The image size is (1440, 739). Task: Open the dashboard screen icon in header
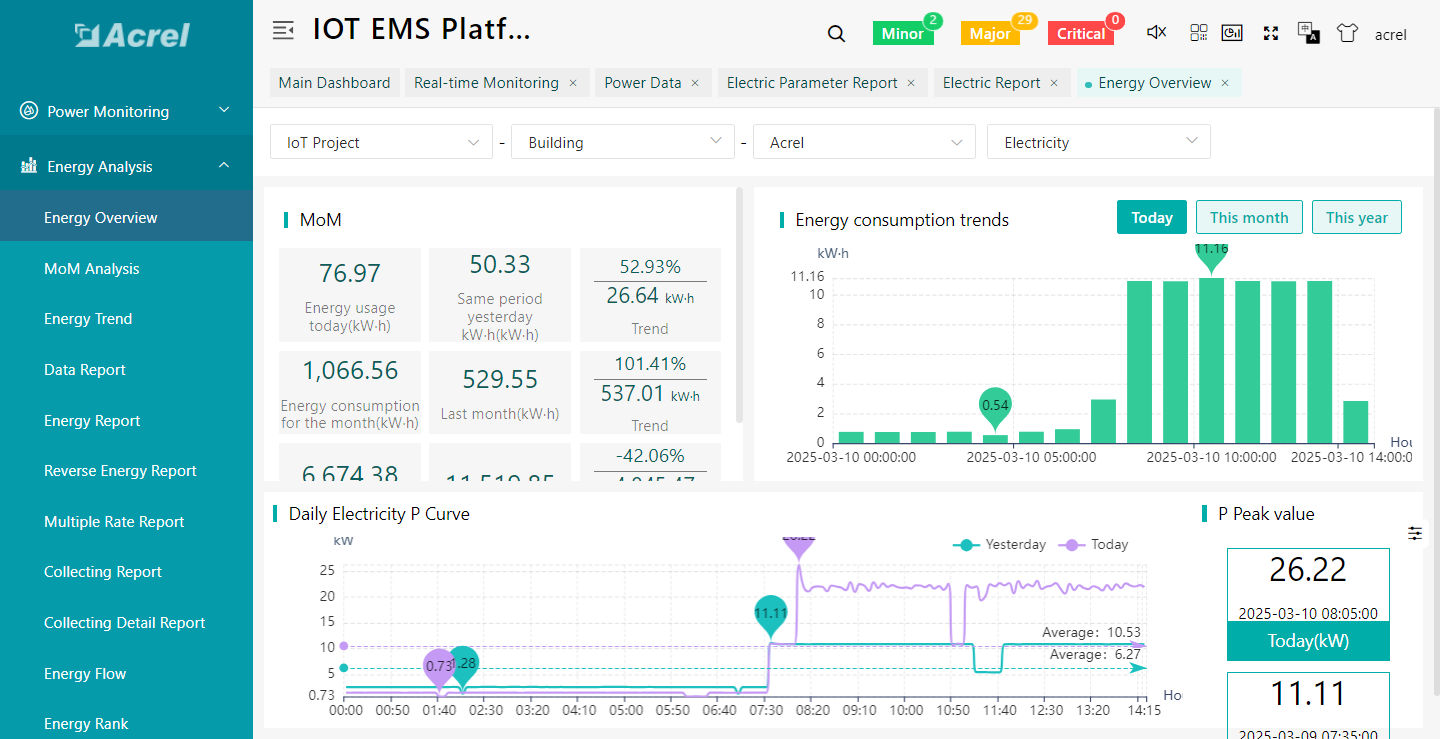(x=1232, y=33)
